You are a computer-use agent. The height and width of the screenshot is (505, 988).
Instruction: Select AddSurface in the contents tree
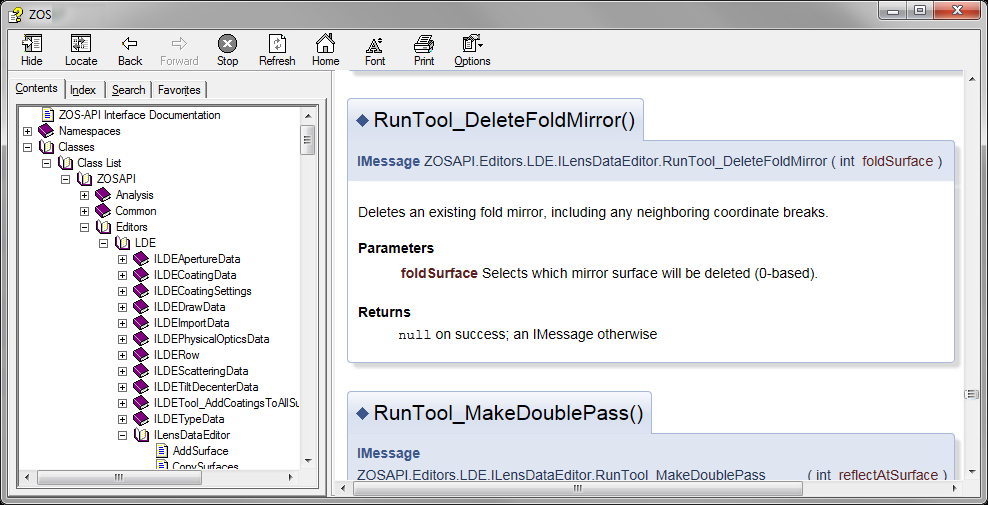click(x=200, y=451)
